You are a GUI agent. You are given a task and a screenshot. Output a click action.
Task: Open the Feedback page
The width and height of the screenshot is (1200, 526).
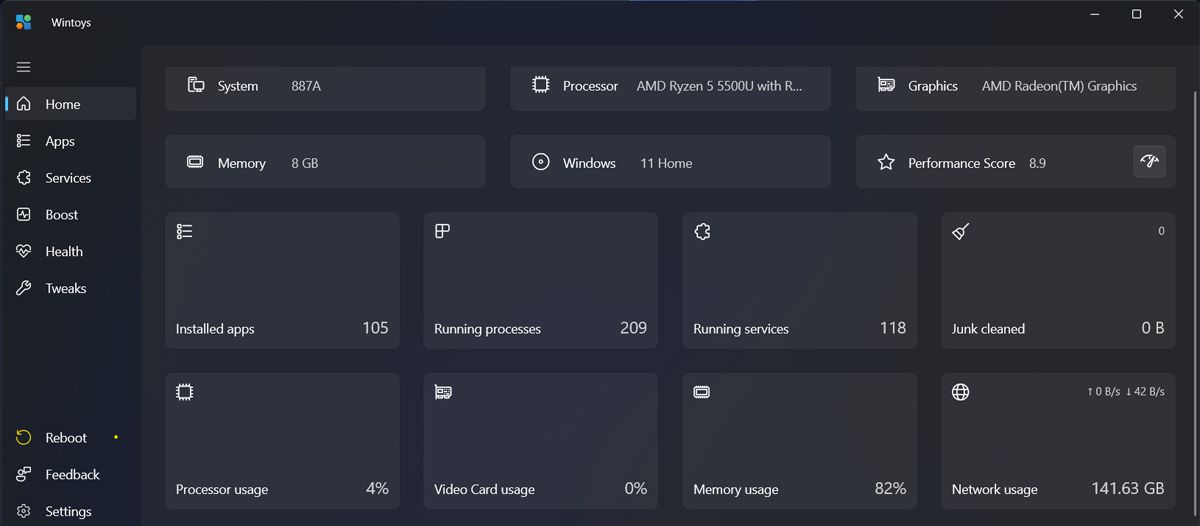(x=72, y=475)
